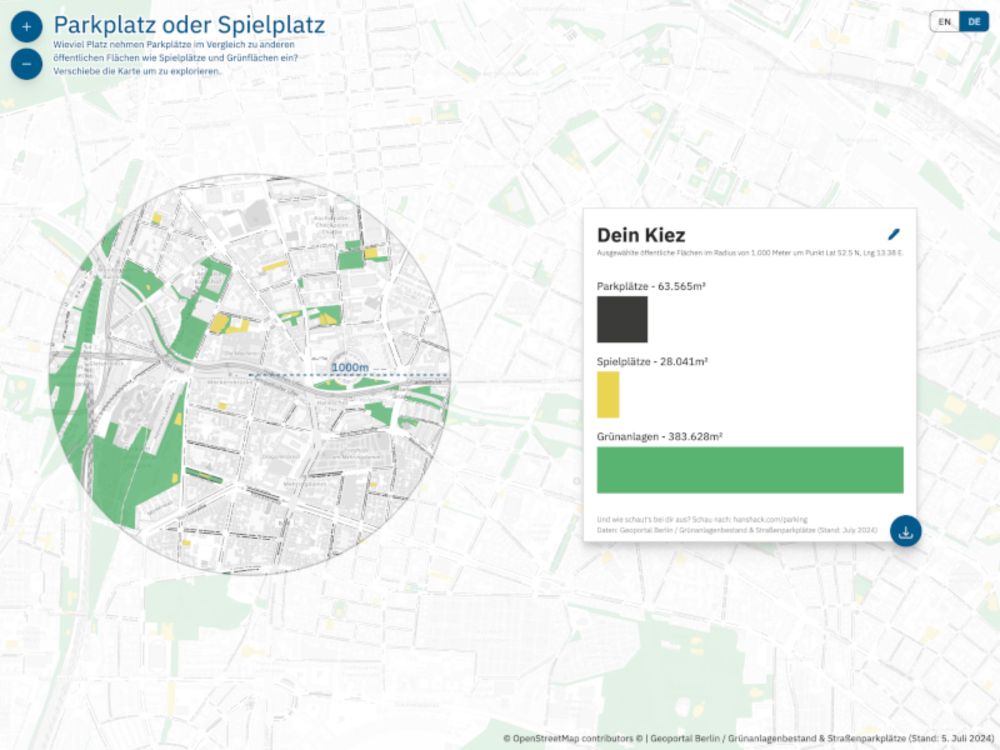Click the radius description line under Dein Kiez
1000x750 pixels.
750,253
